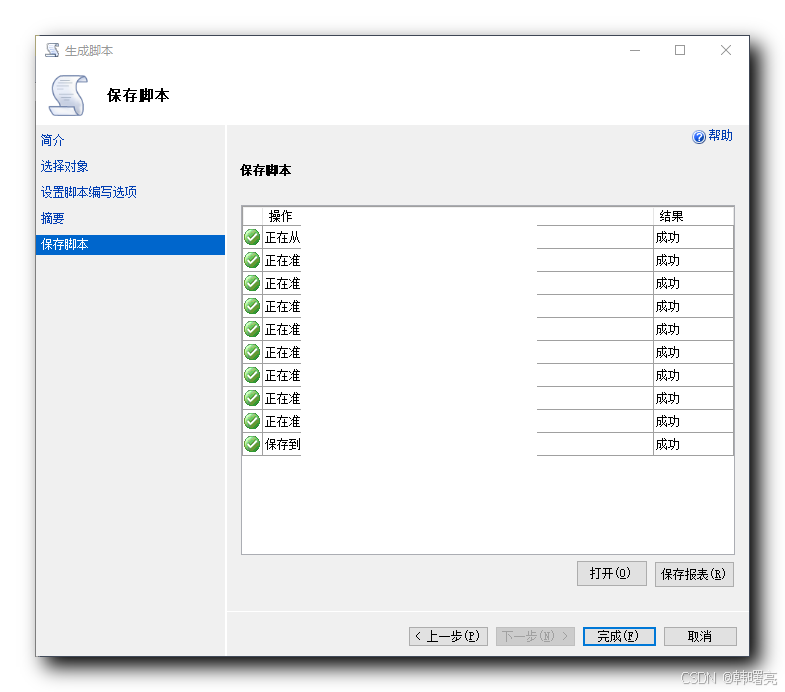Select the 正在从 operation row text
The image size is (785, 692).
tap(282, 237)
